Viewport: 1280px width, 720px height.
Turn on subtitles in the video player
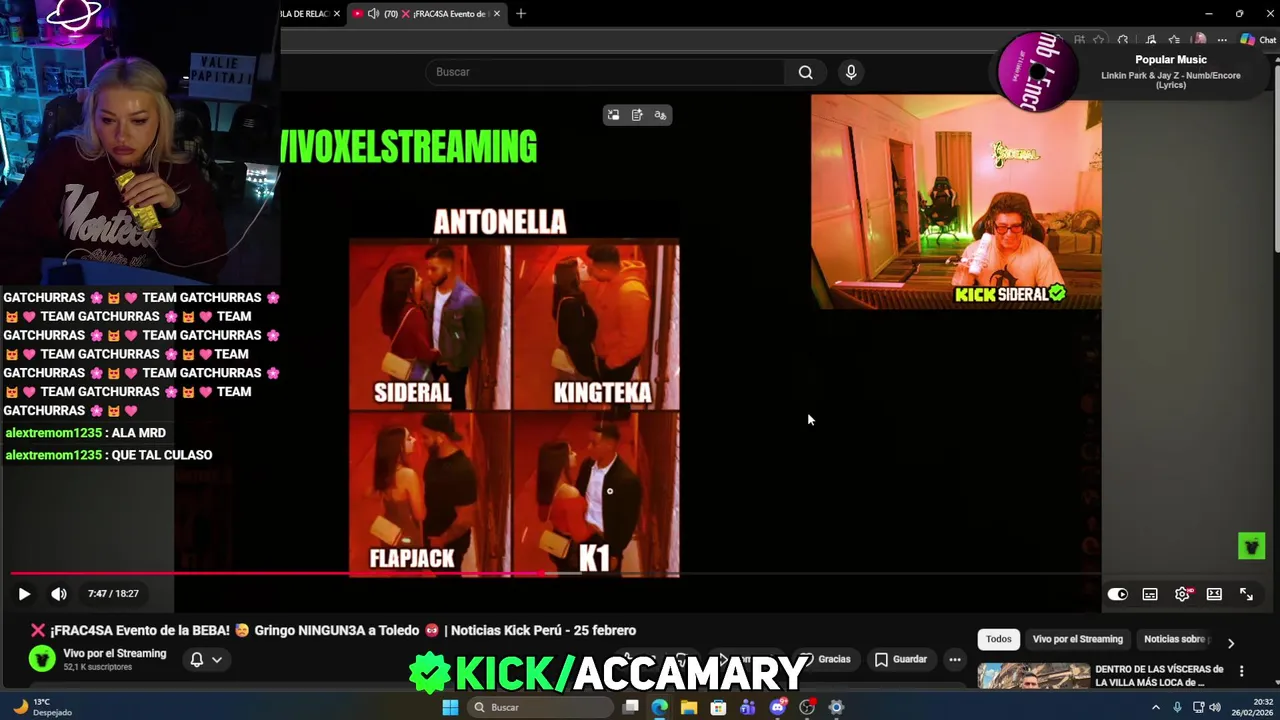coord(1150,594)
